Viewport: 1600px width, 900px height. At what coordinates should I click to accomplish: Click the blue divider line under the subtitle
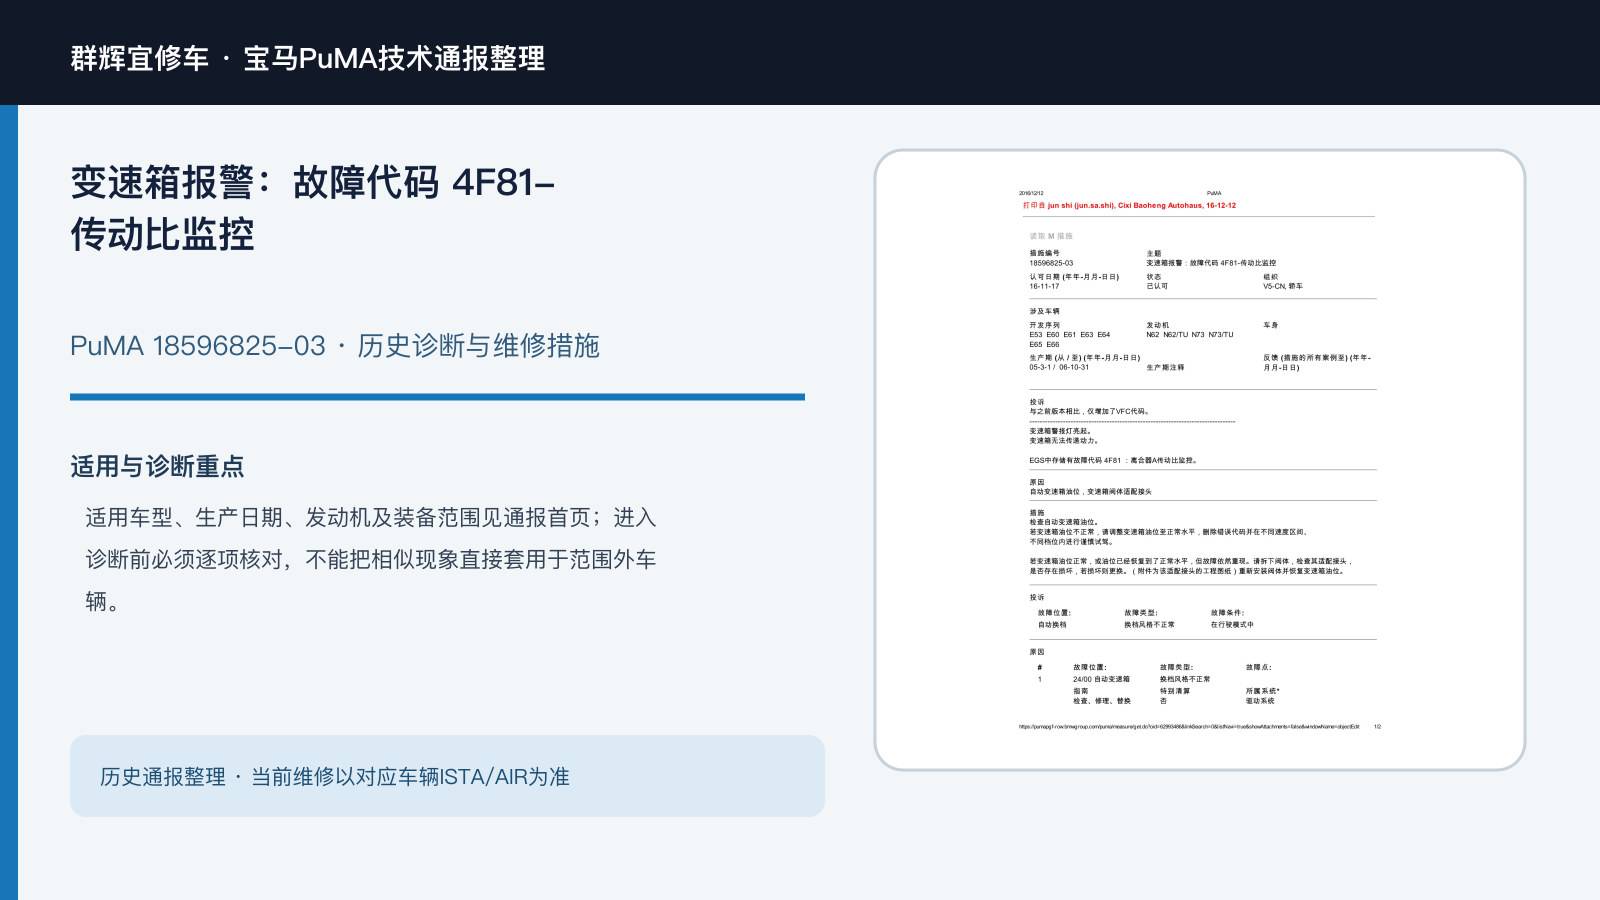(x=437, y=397)
